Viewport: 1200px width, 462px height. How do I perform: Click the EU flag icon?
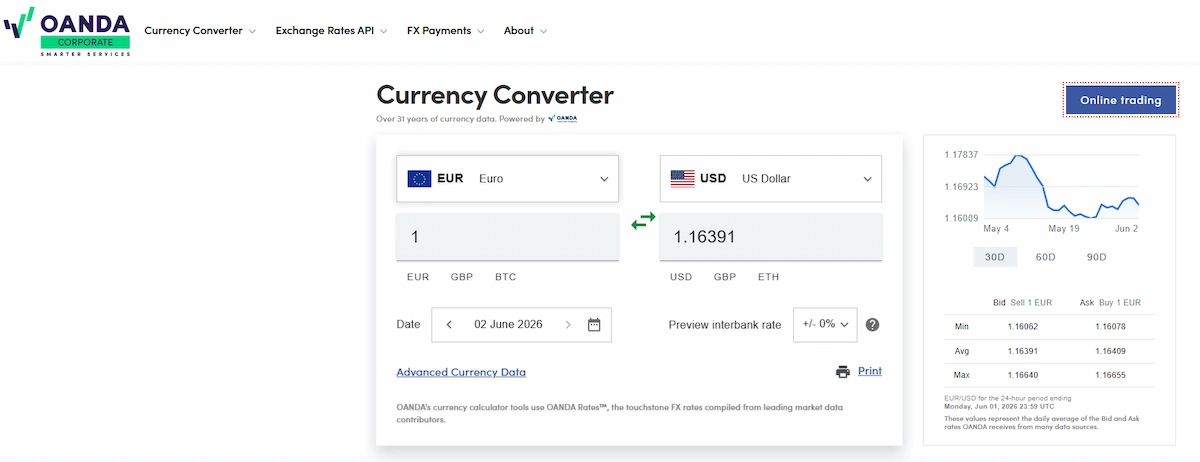(419, 179)
